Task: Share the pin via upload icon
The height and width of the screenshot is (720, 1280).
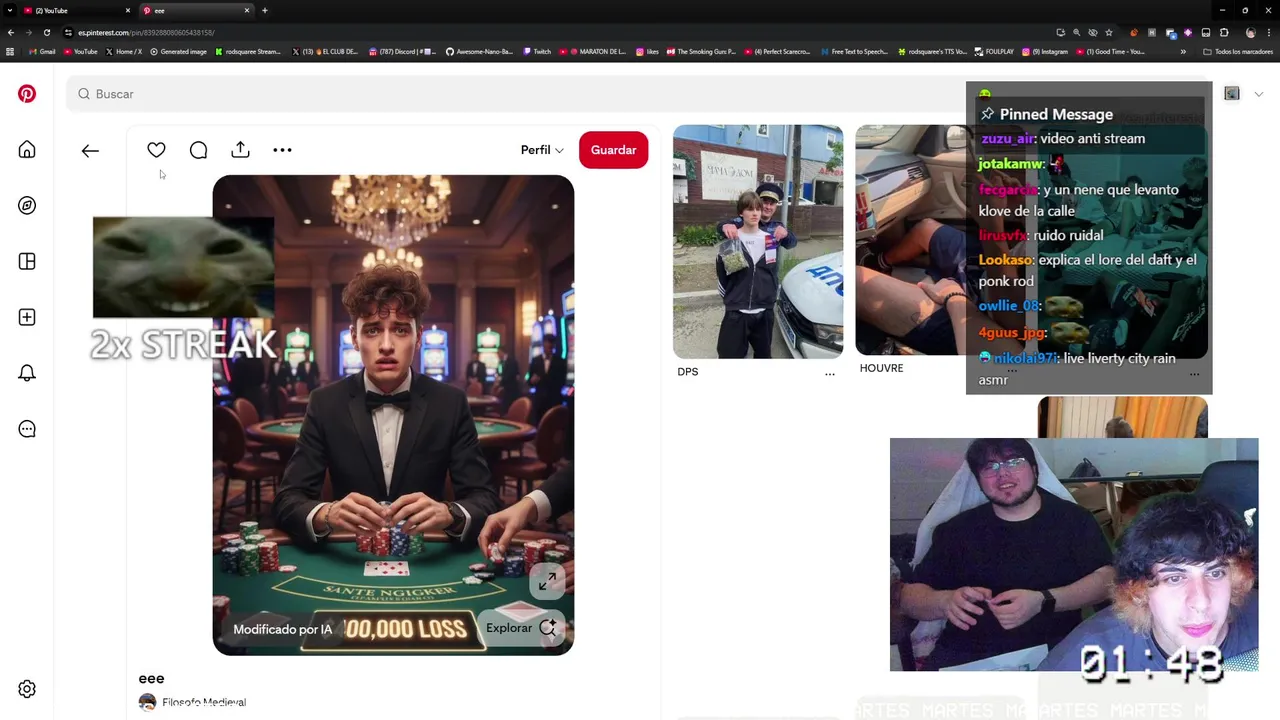Action: 240,150
